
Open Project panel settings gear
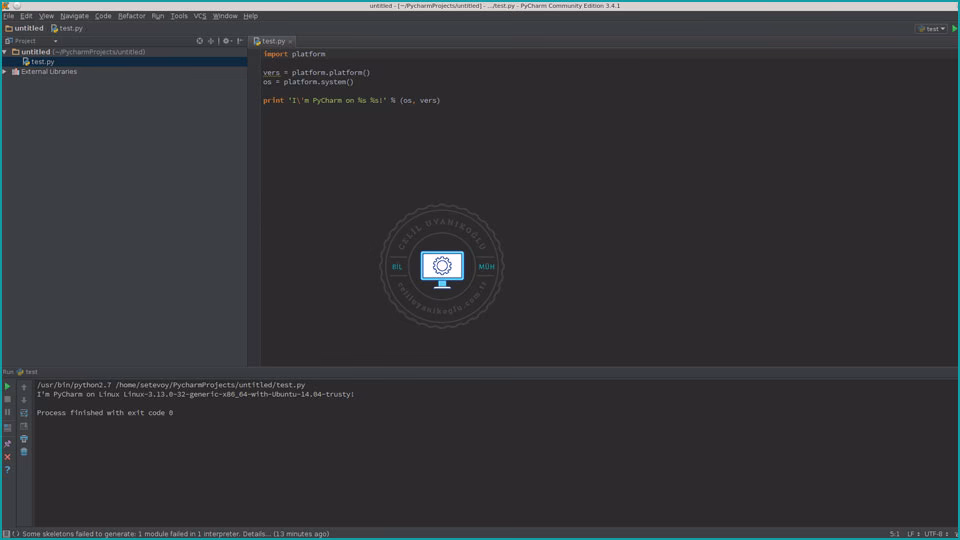click(227, 41)
